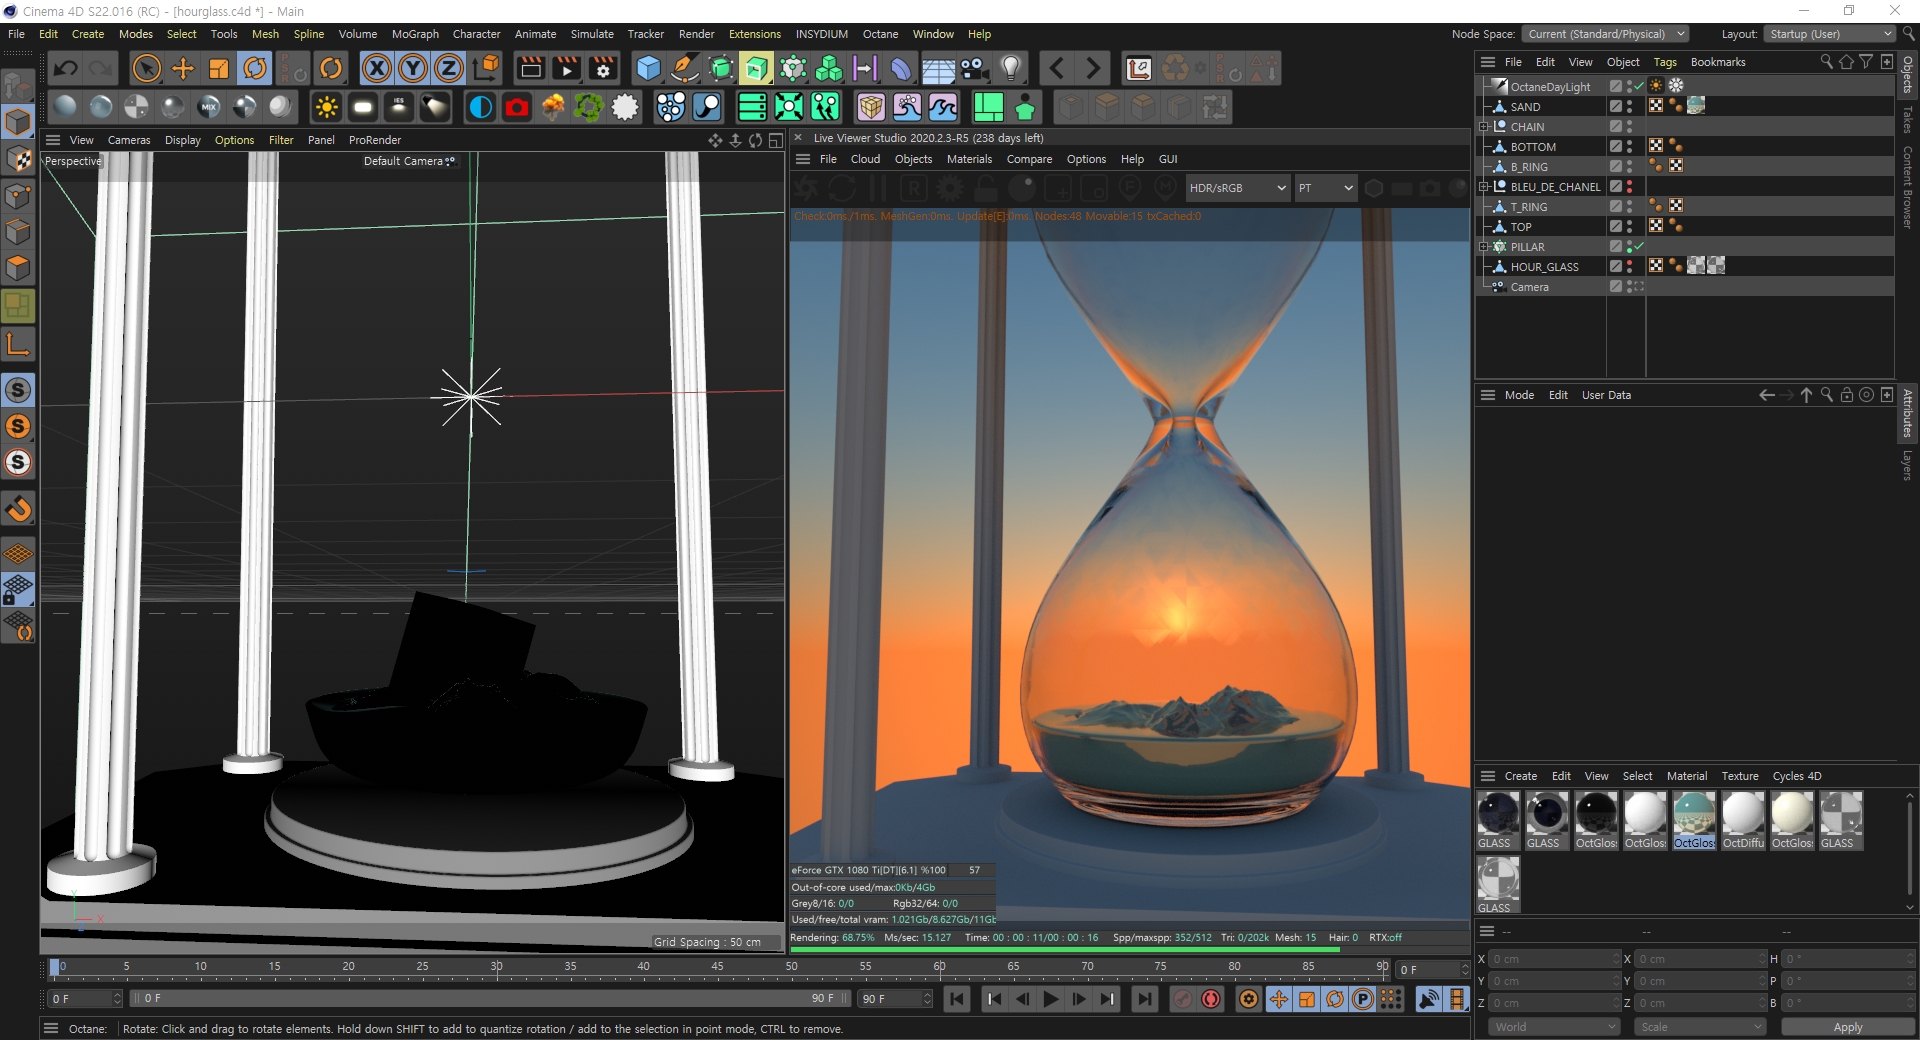Play the animation forward

coord(1050,999)
